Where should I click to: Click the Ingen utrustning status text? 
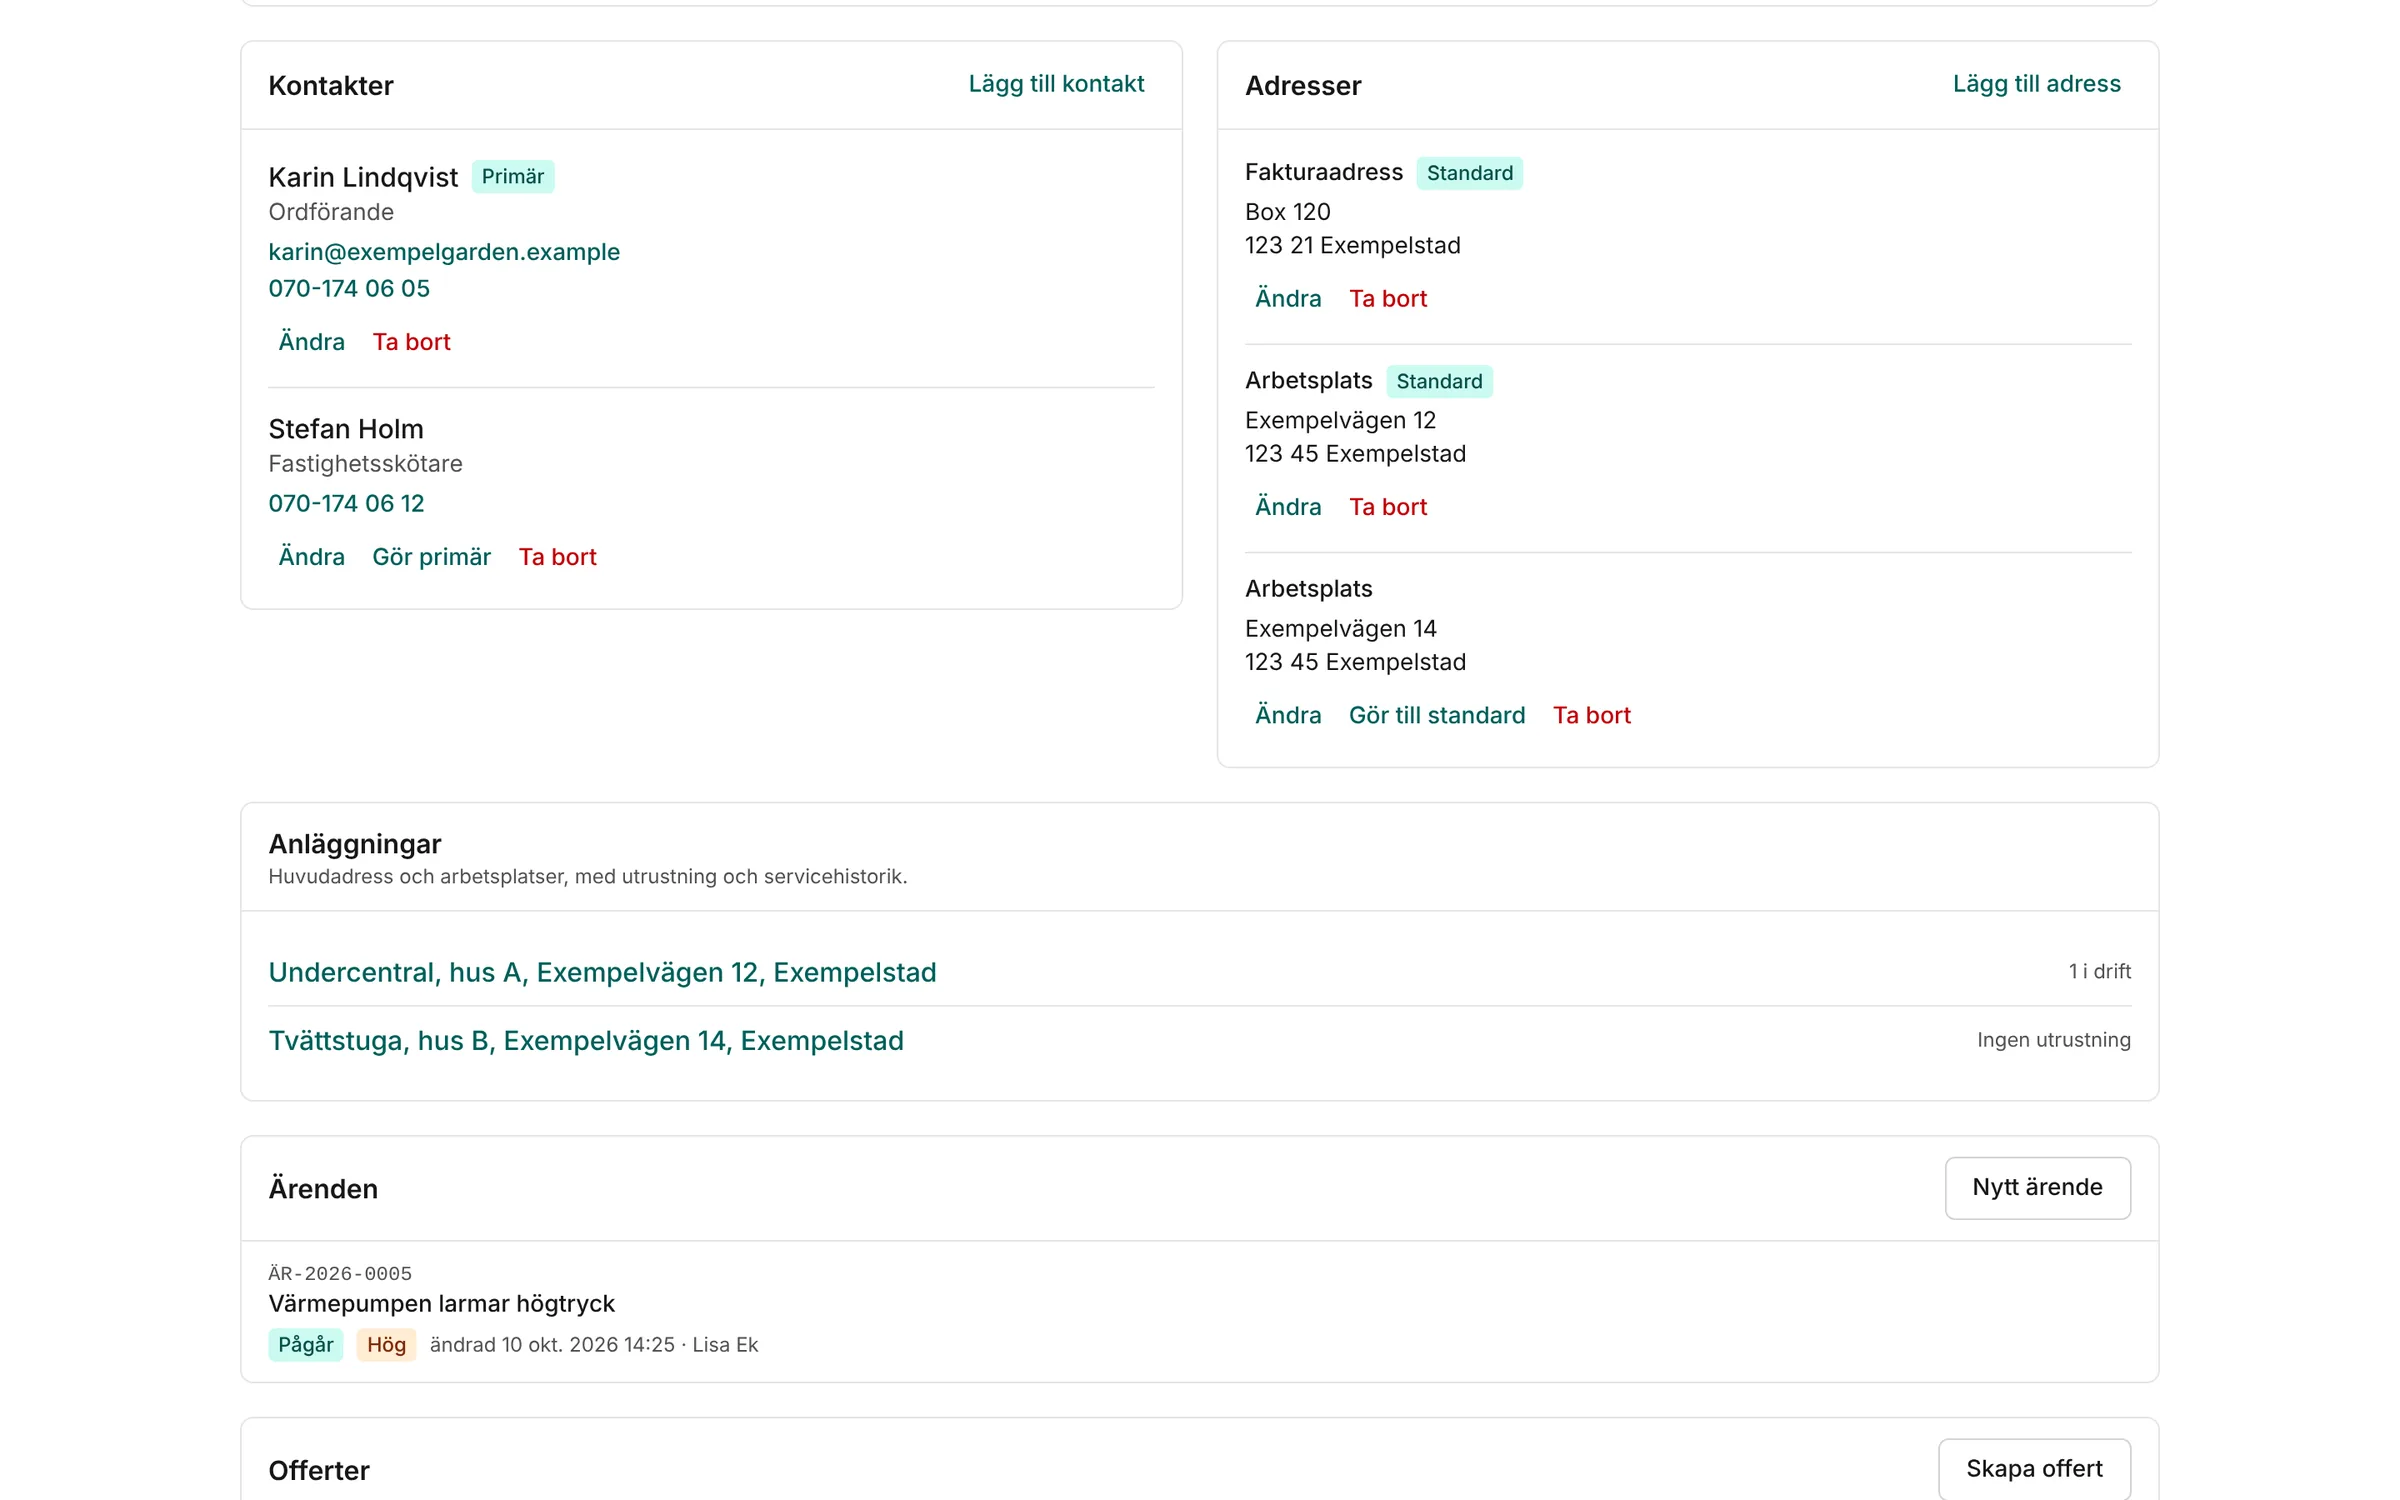(x=2053, y=1040)
